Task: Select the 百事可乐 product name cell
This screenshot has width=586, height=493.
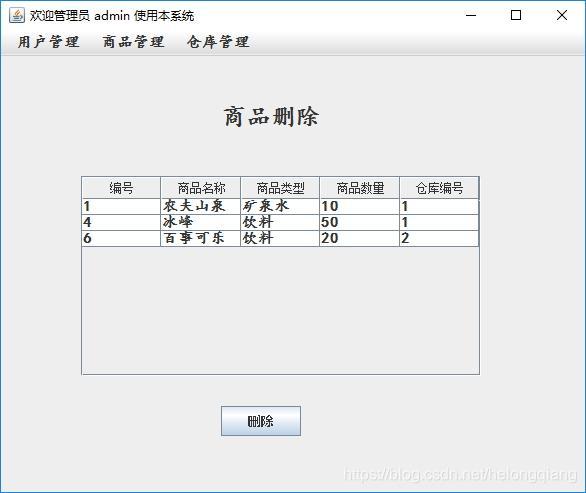Action: tap(201, 238)
